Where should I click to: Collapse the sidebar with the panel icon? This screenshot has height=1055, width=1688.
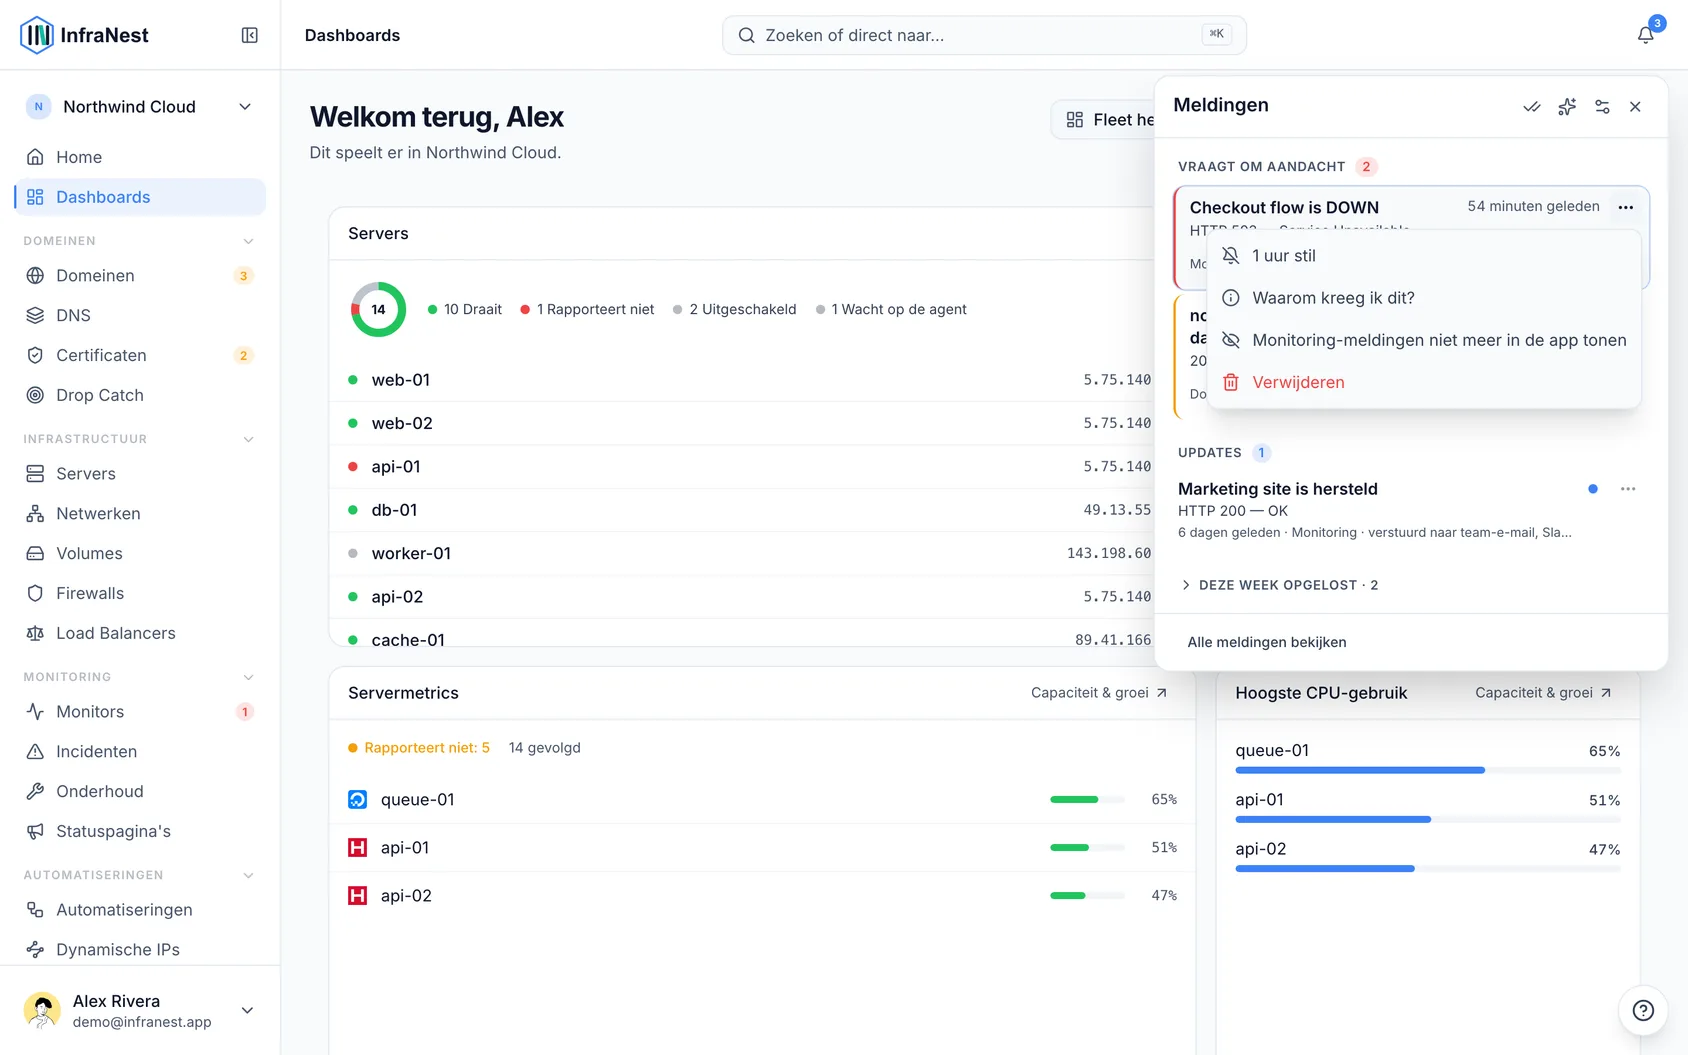250,35
